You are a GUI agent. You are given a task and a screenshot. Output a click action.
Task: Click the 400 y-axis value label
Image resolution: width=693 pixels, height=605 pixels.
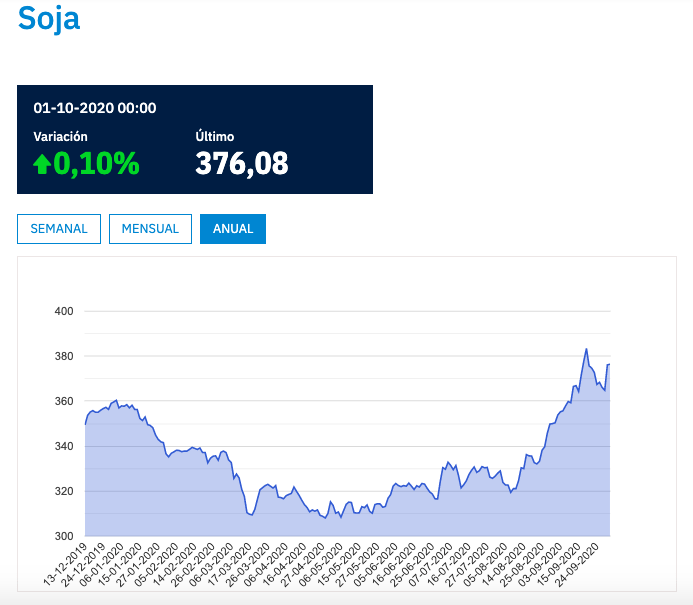65,311
